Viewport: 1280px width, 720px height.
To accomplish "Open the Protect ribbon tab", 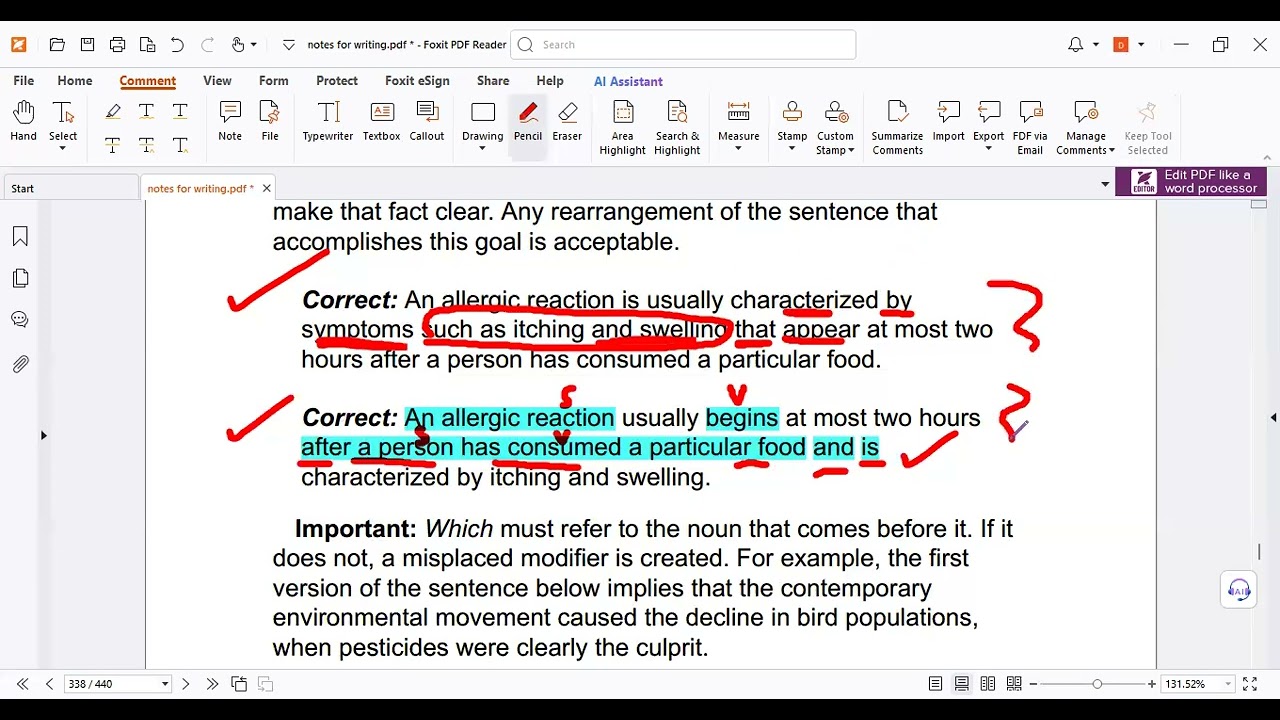I will tap(337, 81).
